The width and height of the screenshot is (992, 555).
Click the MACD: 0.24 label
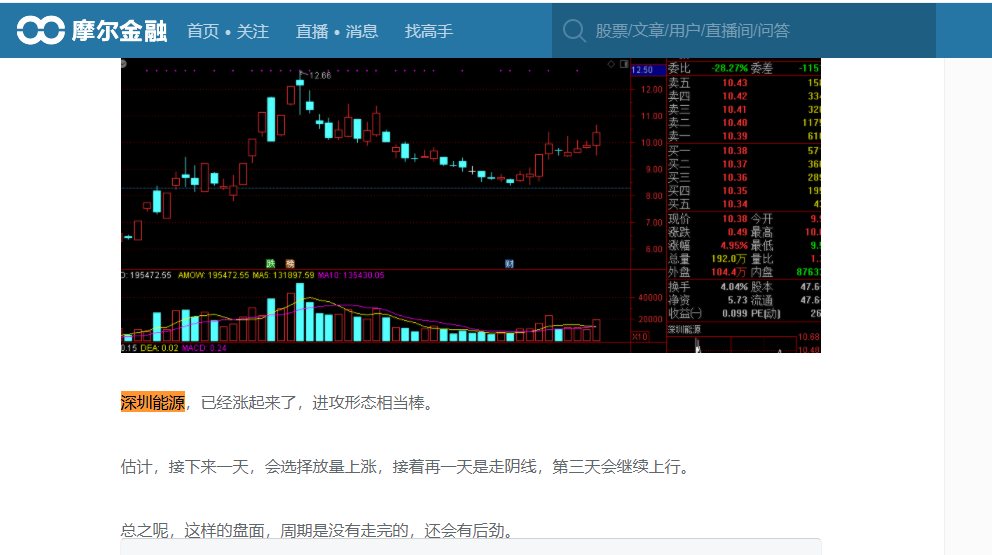(x=204, y=348)
